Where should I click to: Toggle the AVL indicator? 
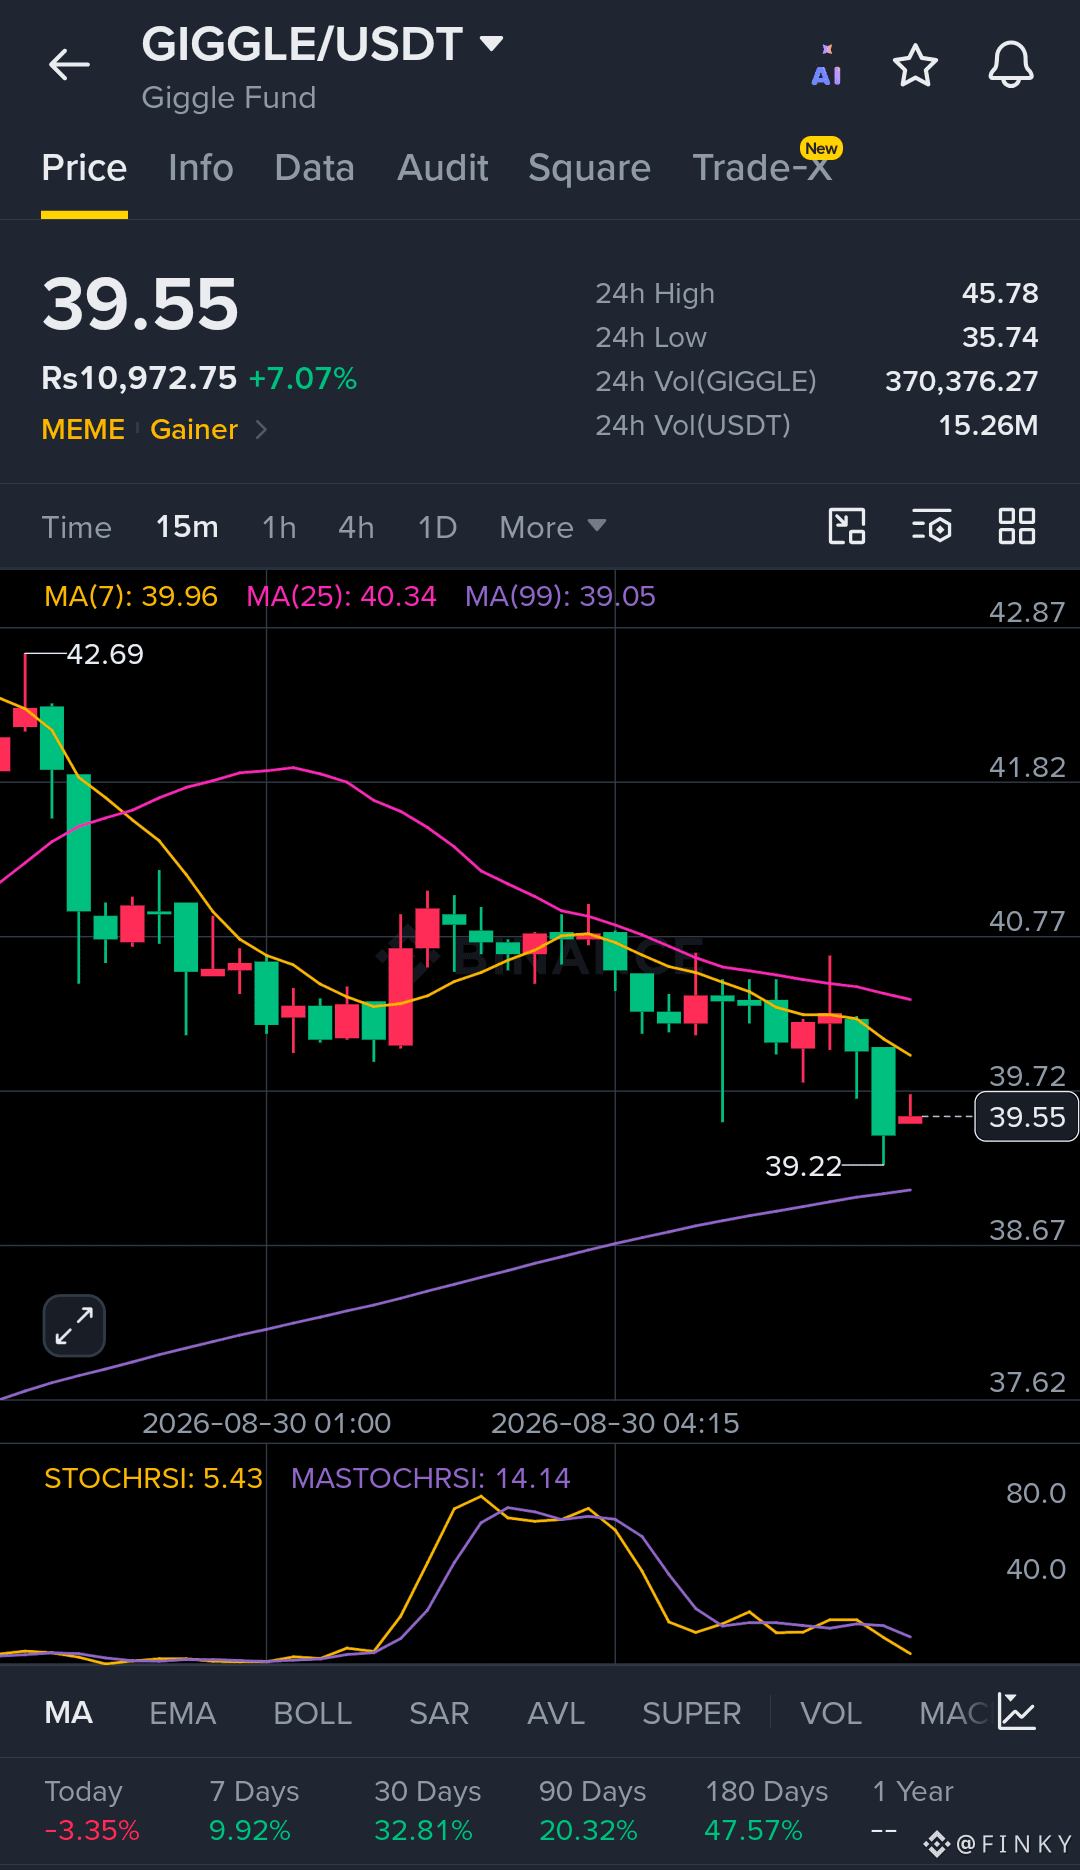pyautogui.click(x=556, y=1713)
